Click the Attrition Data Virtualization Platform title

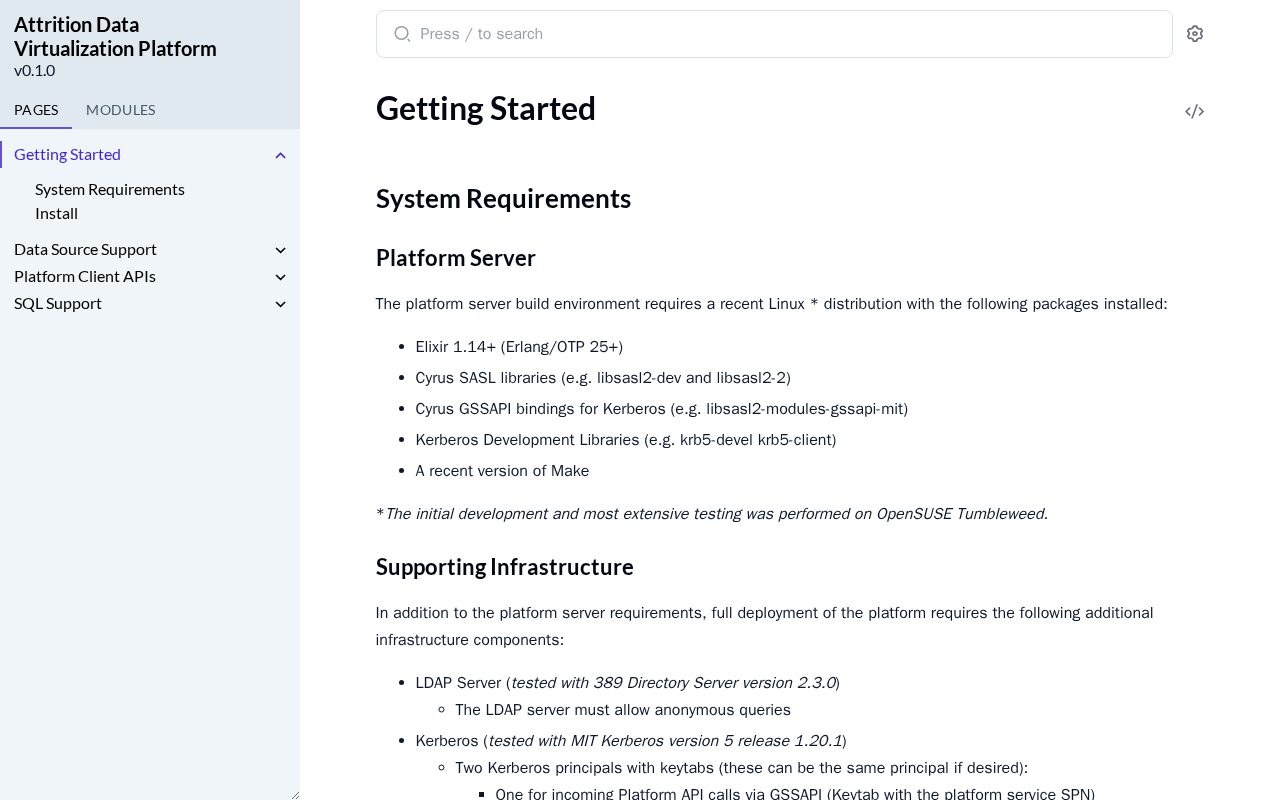click(x=115, y=37)
